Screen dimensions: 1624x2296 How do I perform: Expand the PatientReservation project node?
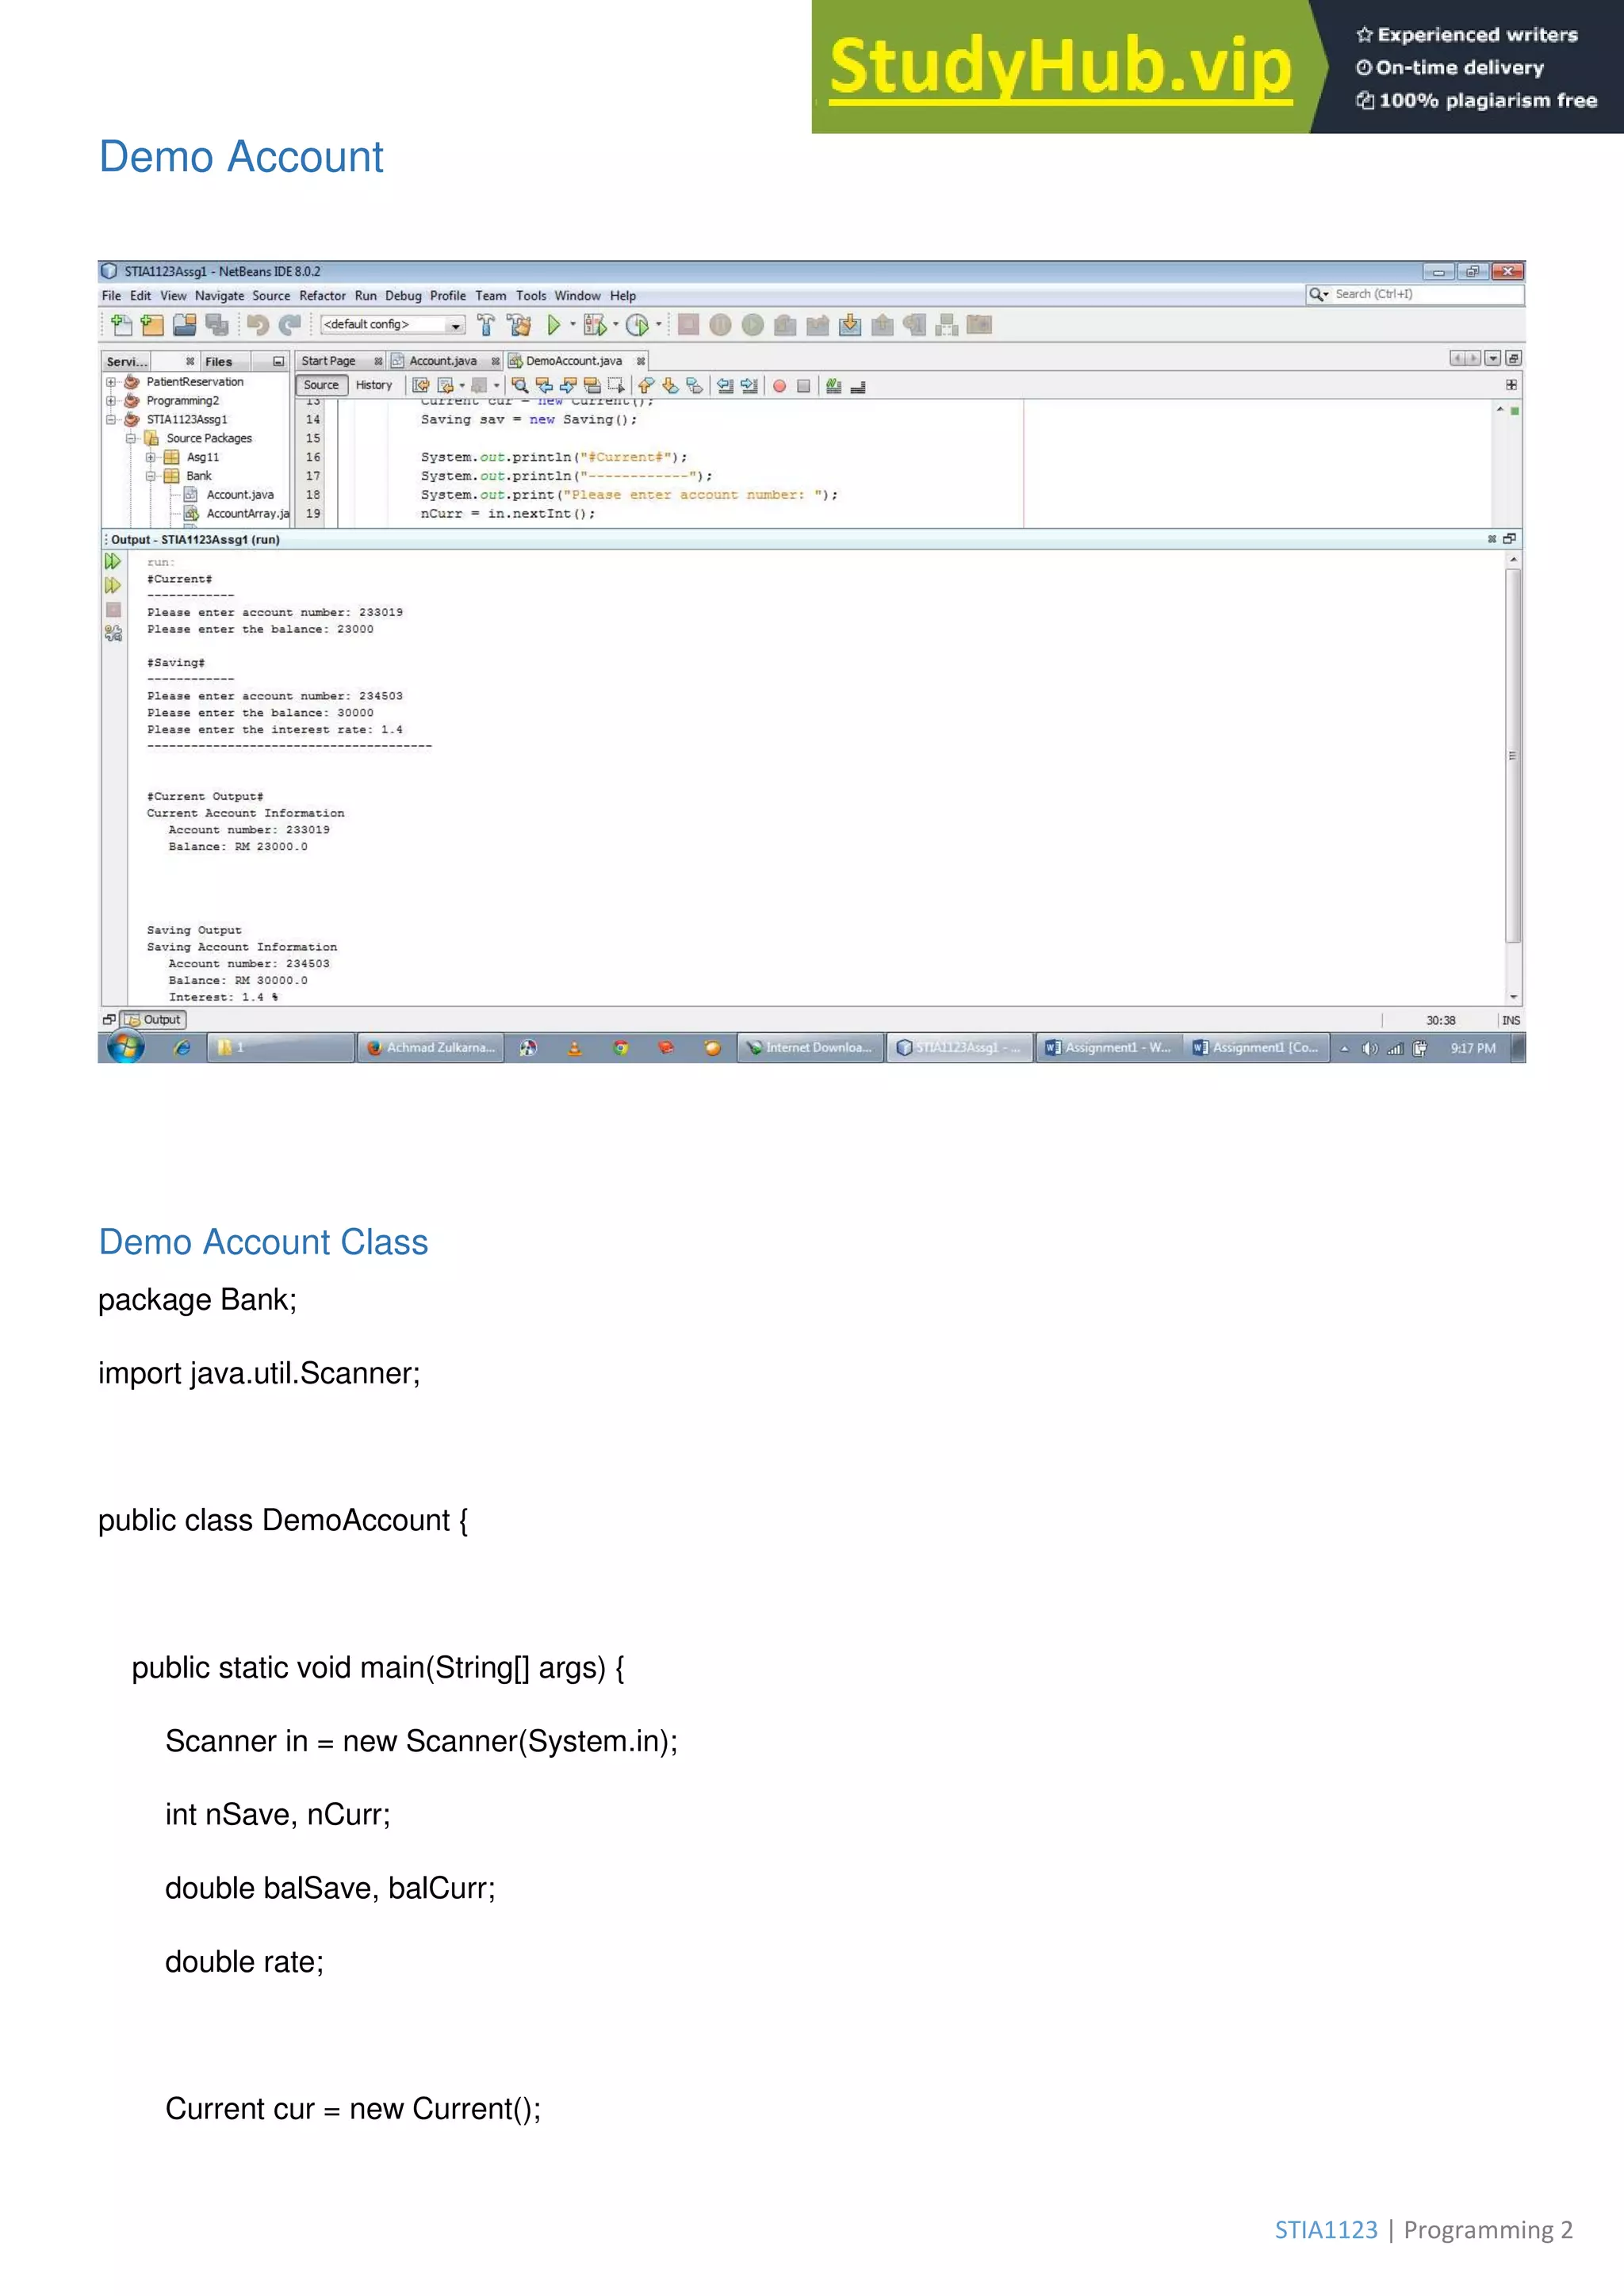pos(111,382)
